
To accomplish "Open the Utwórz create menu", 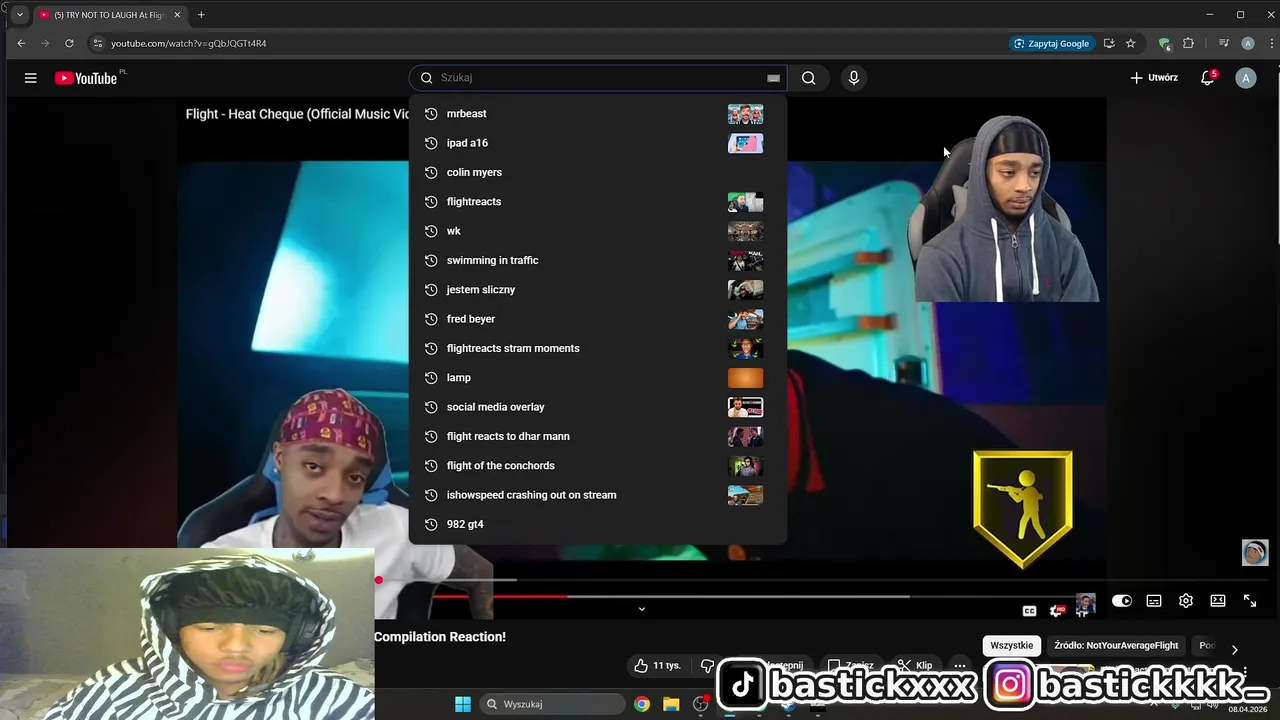I will coord(1154,78).
